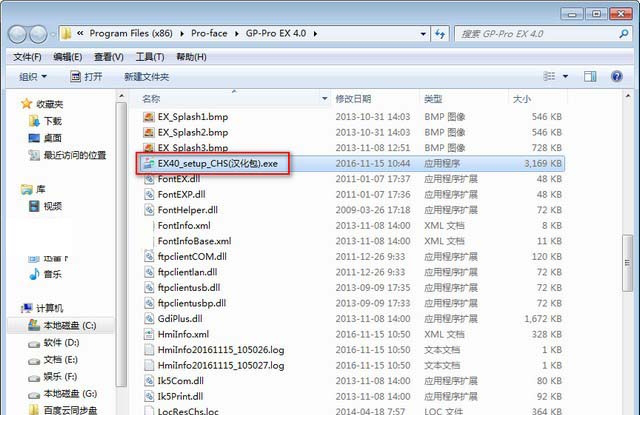Viewport: 640px width, 431px height.
Task: Expand arrow after Program Files (x86)
Action: (x=182, y=34)
